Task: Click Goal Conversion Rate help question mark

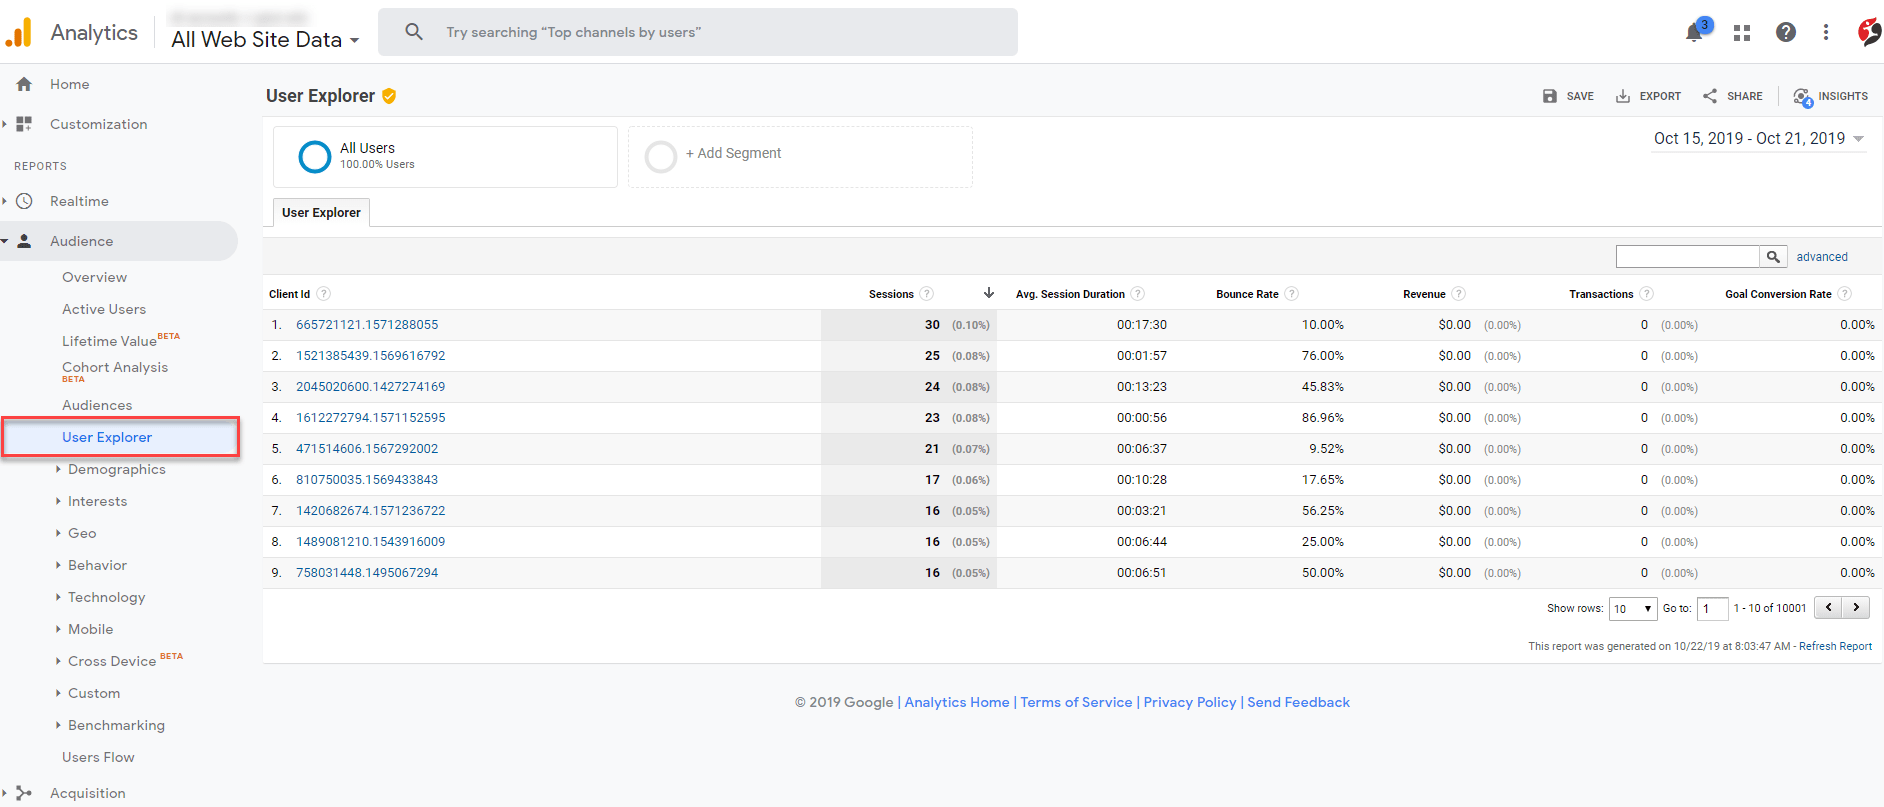Action: pyautogui.click(x=1845, y=294)
